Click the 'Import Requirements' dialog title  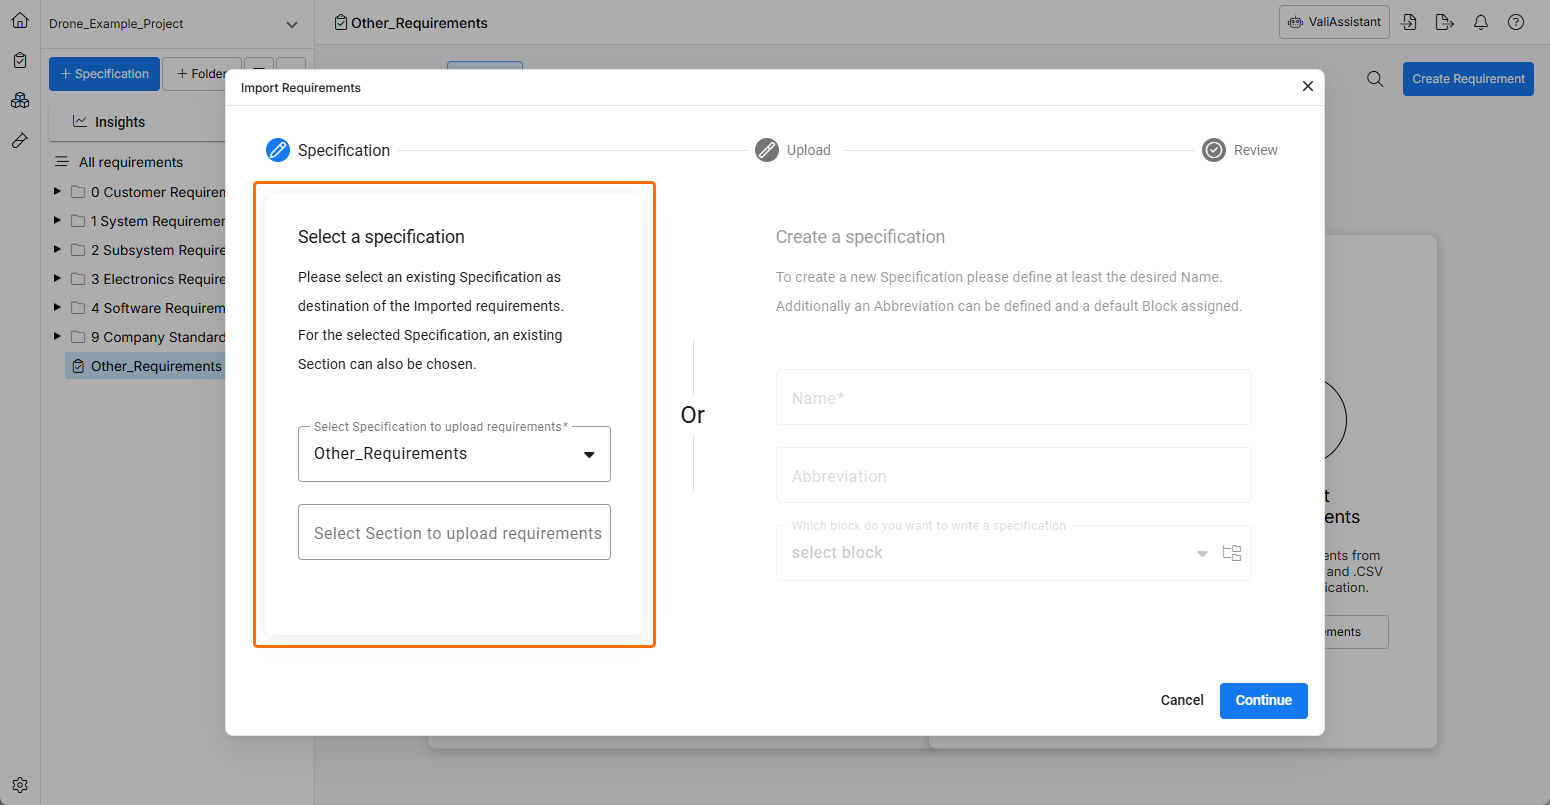pyautogui.click(x=301, y=88)
